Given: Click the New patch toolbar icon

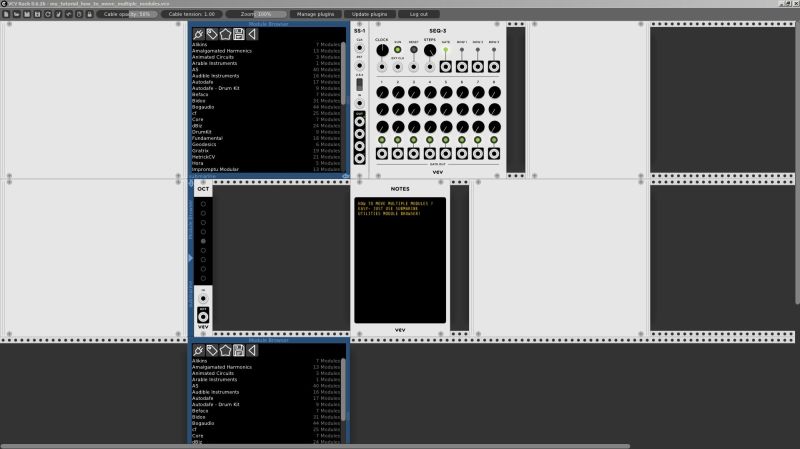Looking at the screenshot, I should (6, 14).
